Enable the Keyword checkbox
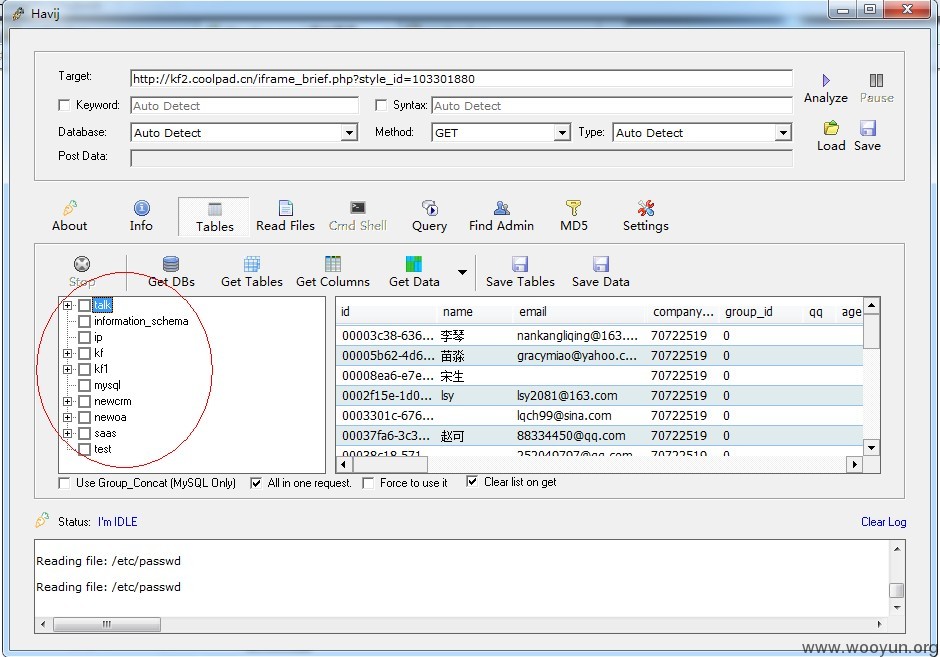 tap(64, 106)
